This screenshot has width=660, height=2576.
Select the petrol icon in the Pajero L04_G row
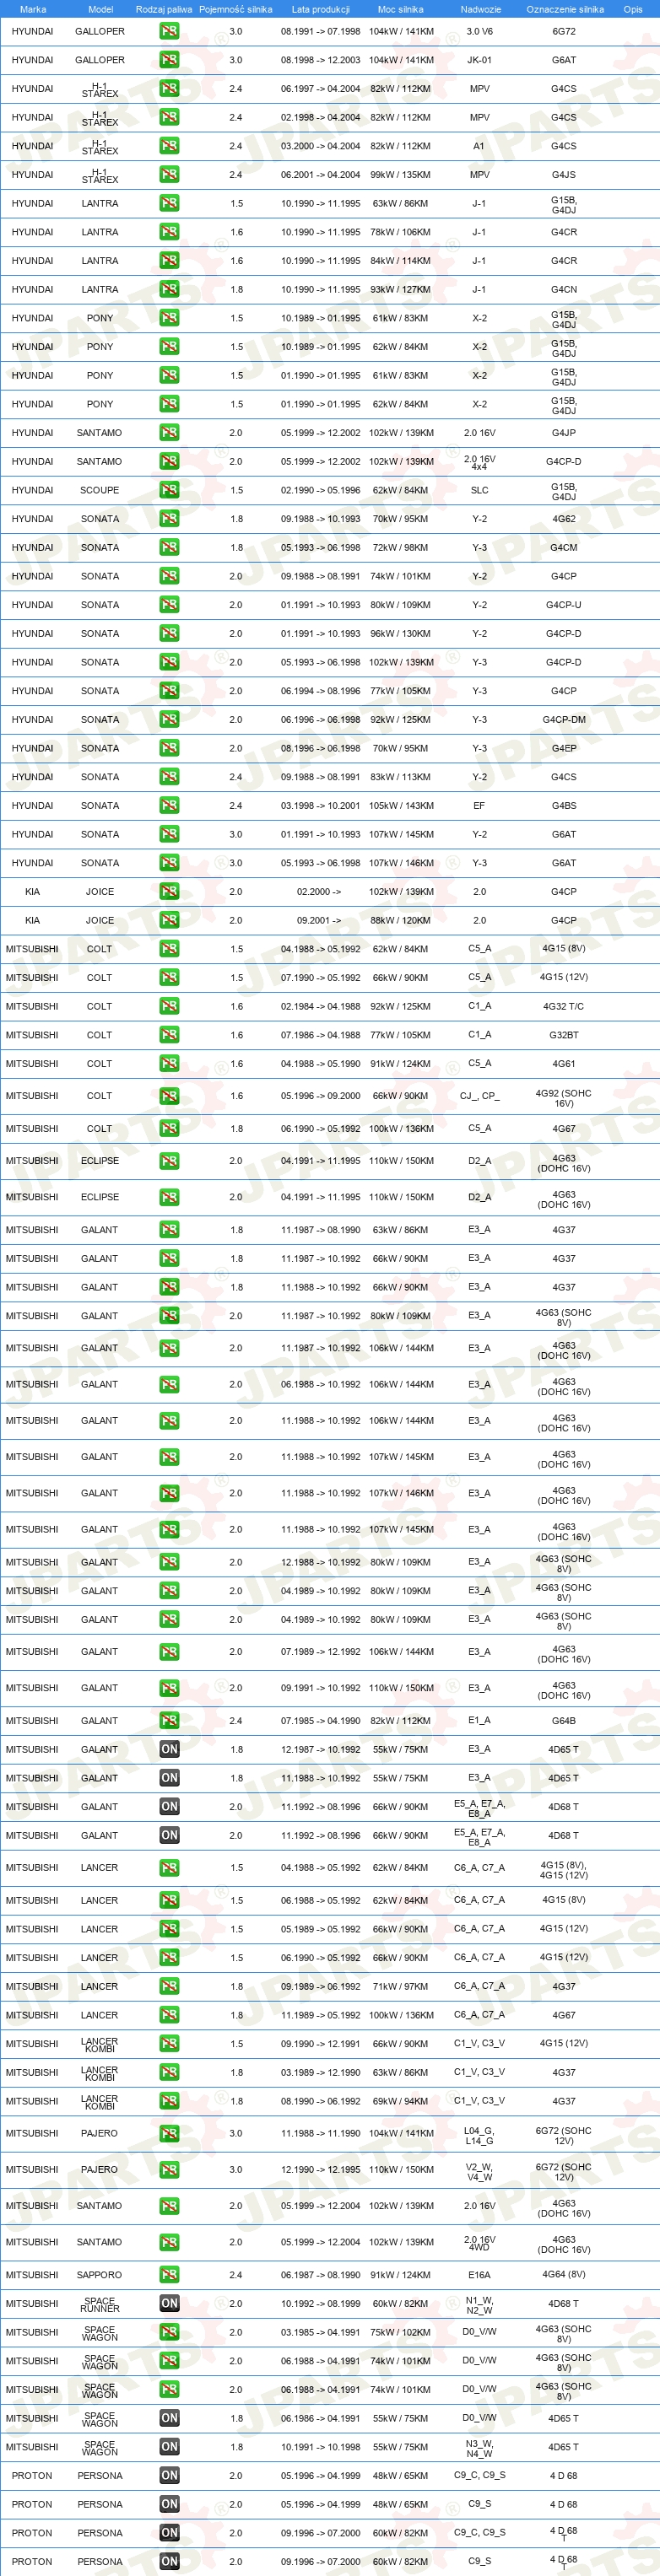(169, 2133)
